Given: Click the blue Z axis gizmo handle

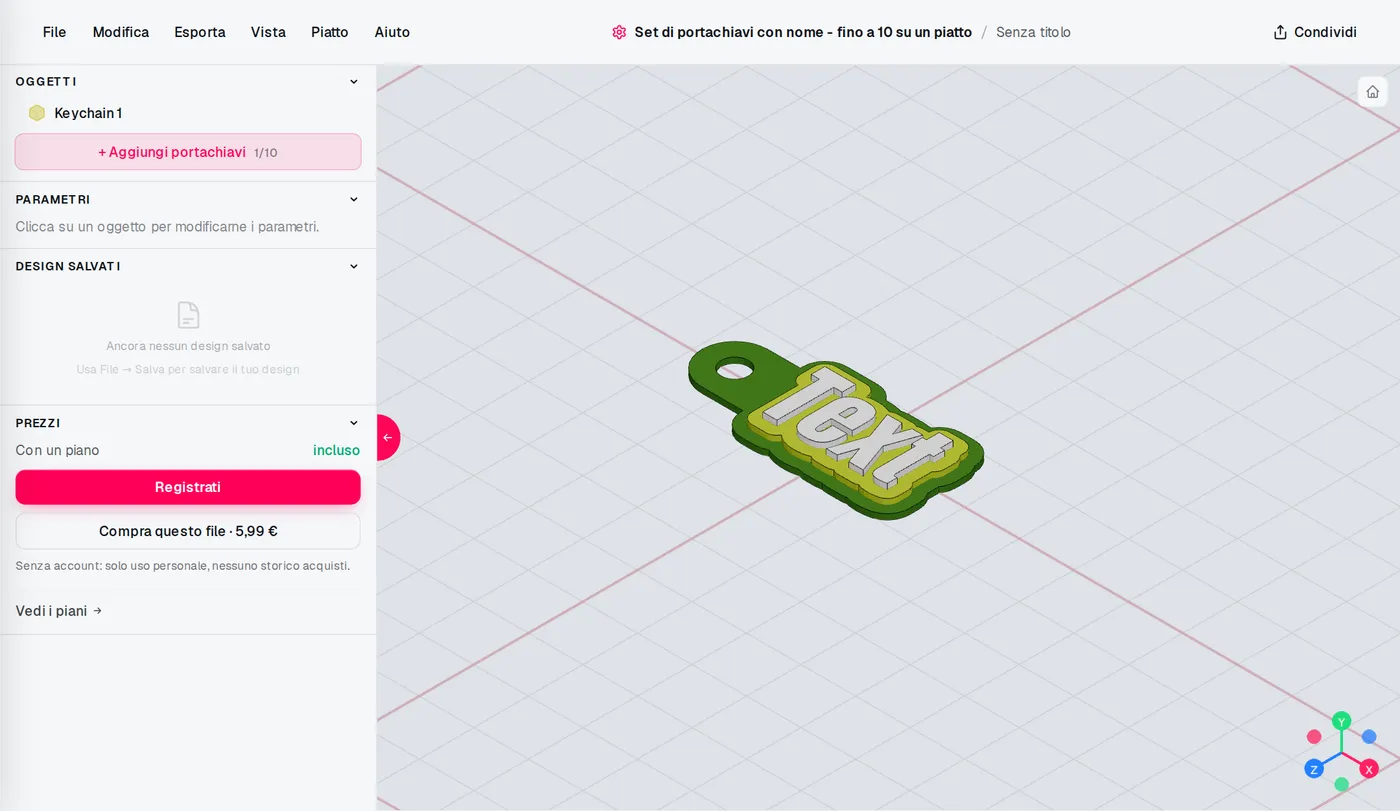Looking at the screenshot, I should tap(1314, 769).
